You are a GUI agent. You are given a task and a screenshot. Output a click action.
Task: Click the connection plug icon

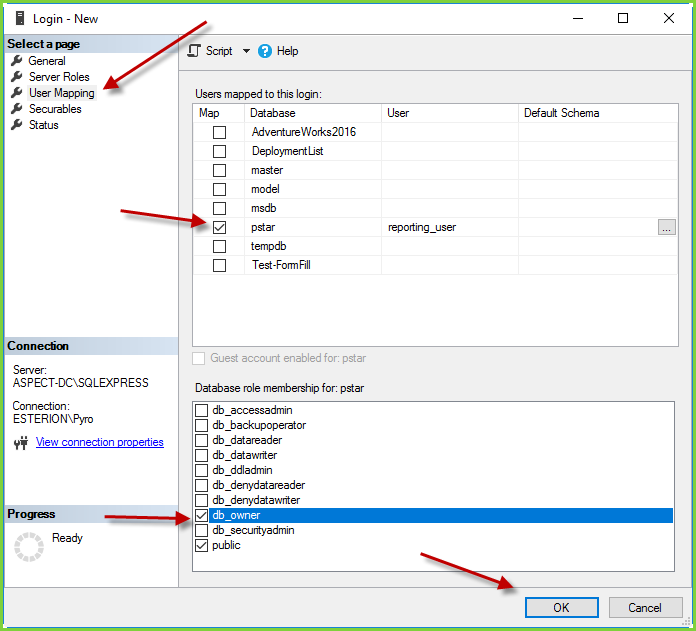coord(21,442)
